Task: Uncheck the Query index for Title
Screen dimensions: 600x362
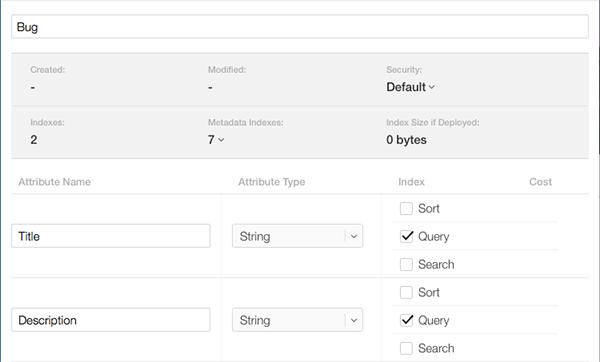Action: click(x=406, y=236)
